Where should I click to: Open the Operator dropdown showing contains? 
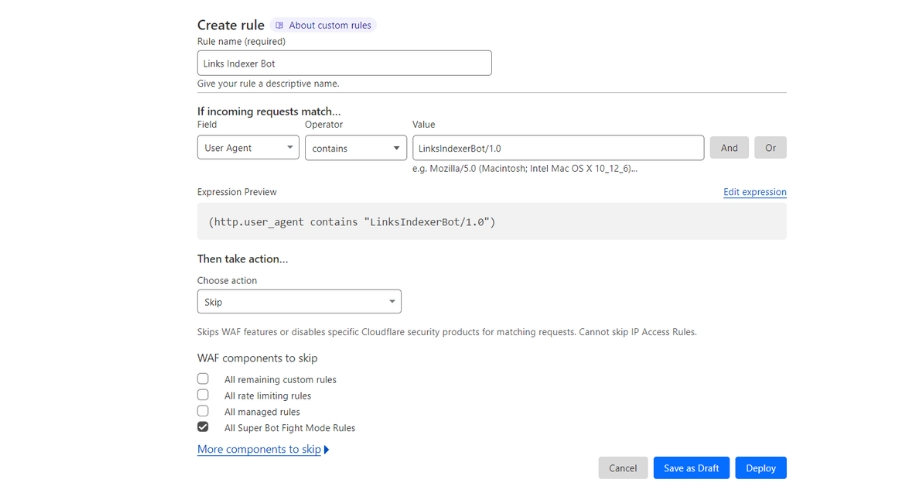coord(355,148)
